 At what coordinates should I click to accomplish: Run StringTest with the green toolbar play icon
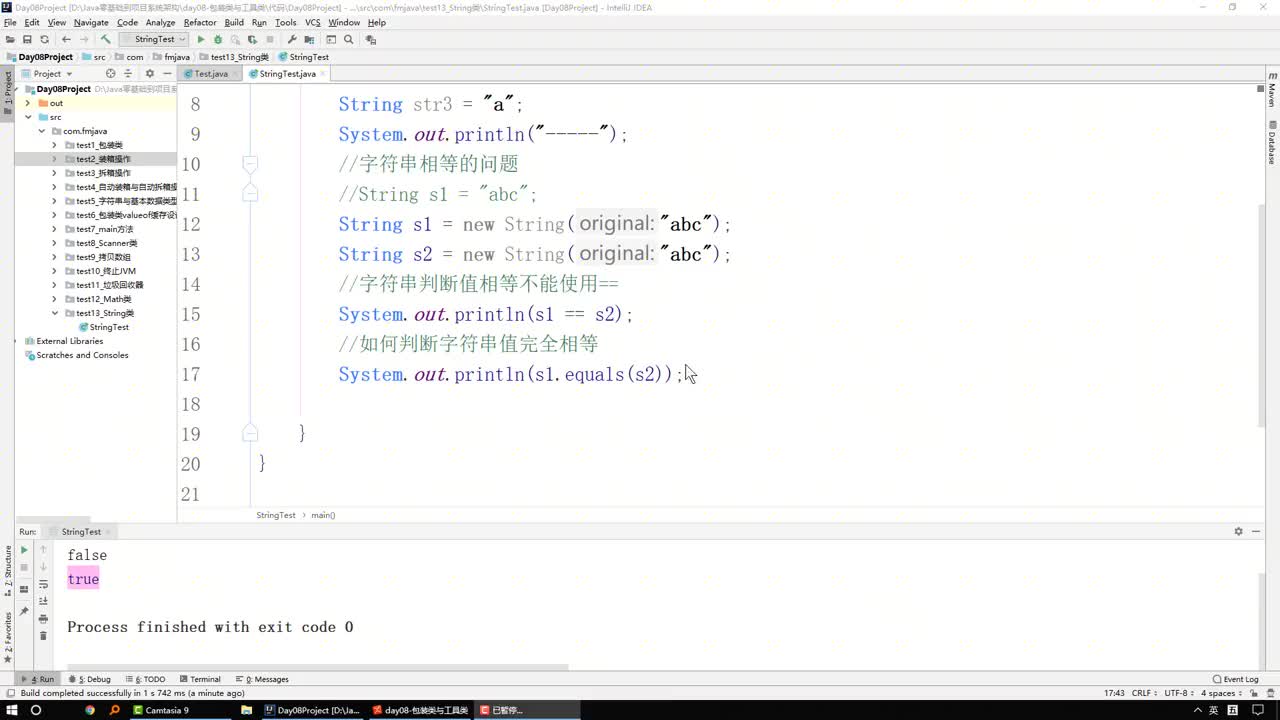tap(201, 40)
